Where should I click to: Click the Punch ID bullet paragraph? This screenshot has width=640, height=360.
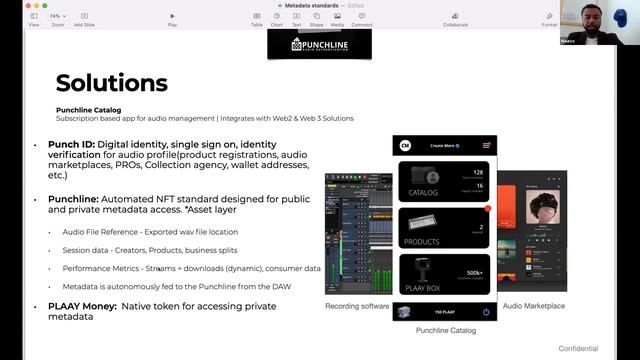click(179, 160)
